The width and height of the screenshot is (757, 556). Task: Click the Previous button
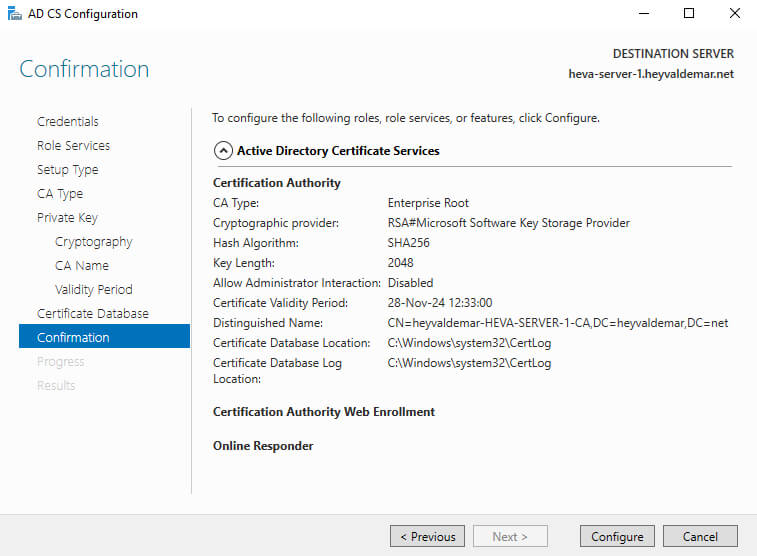click(x=427, y=536)
